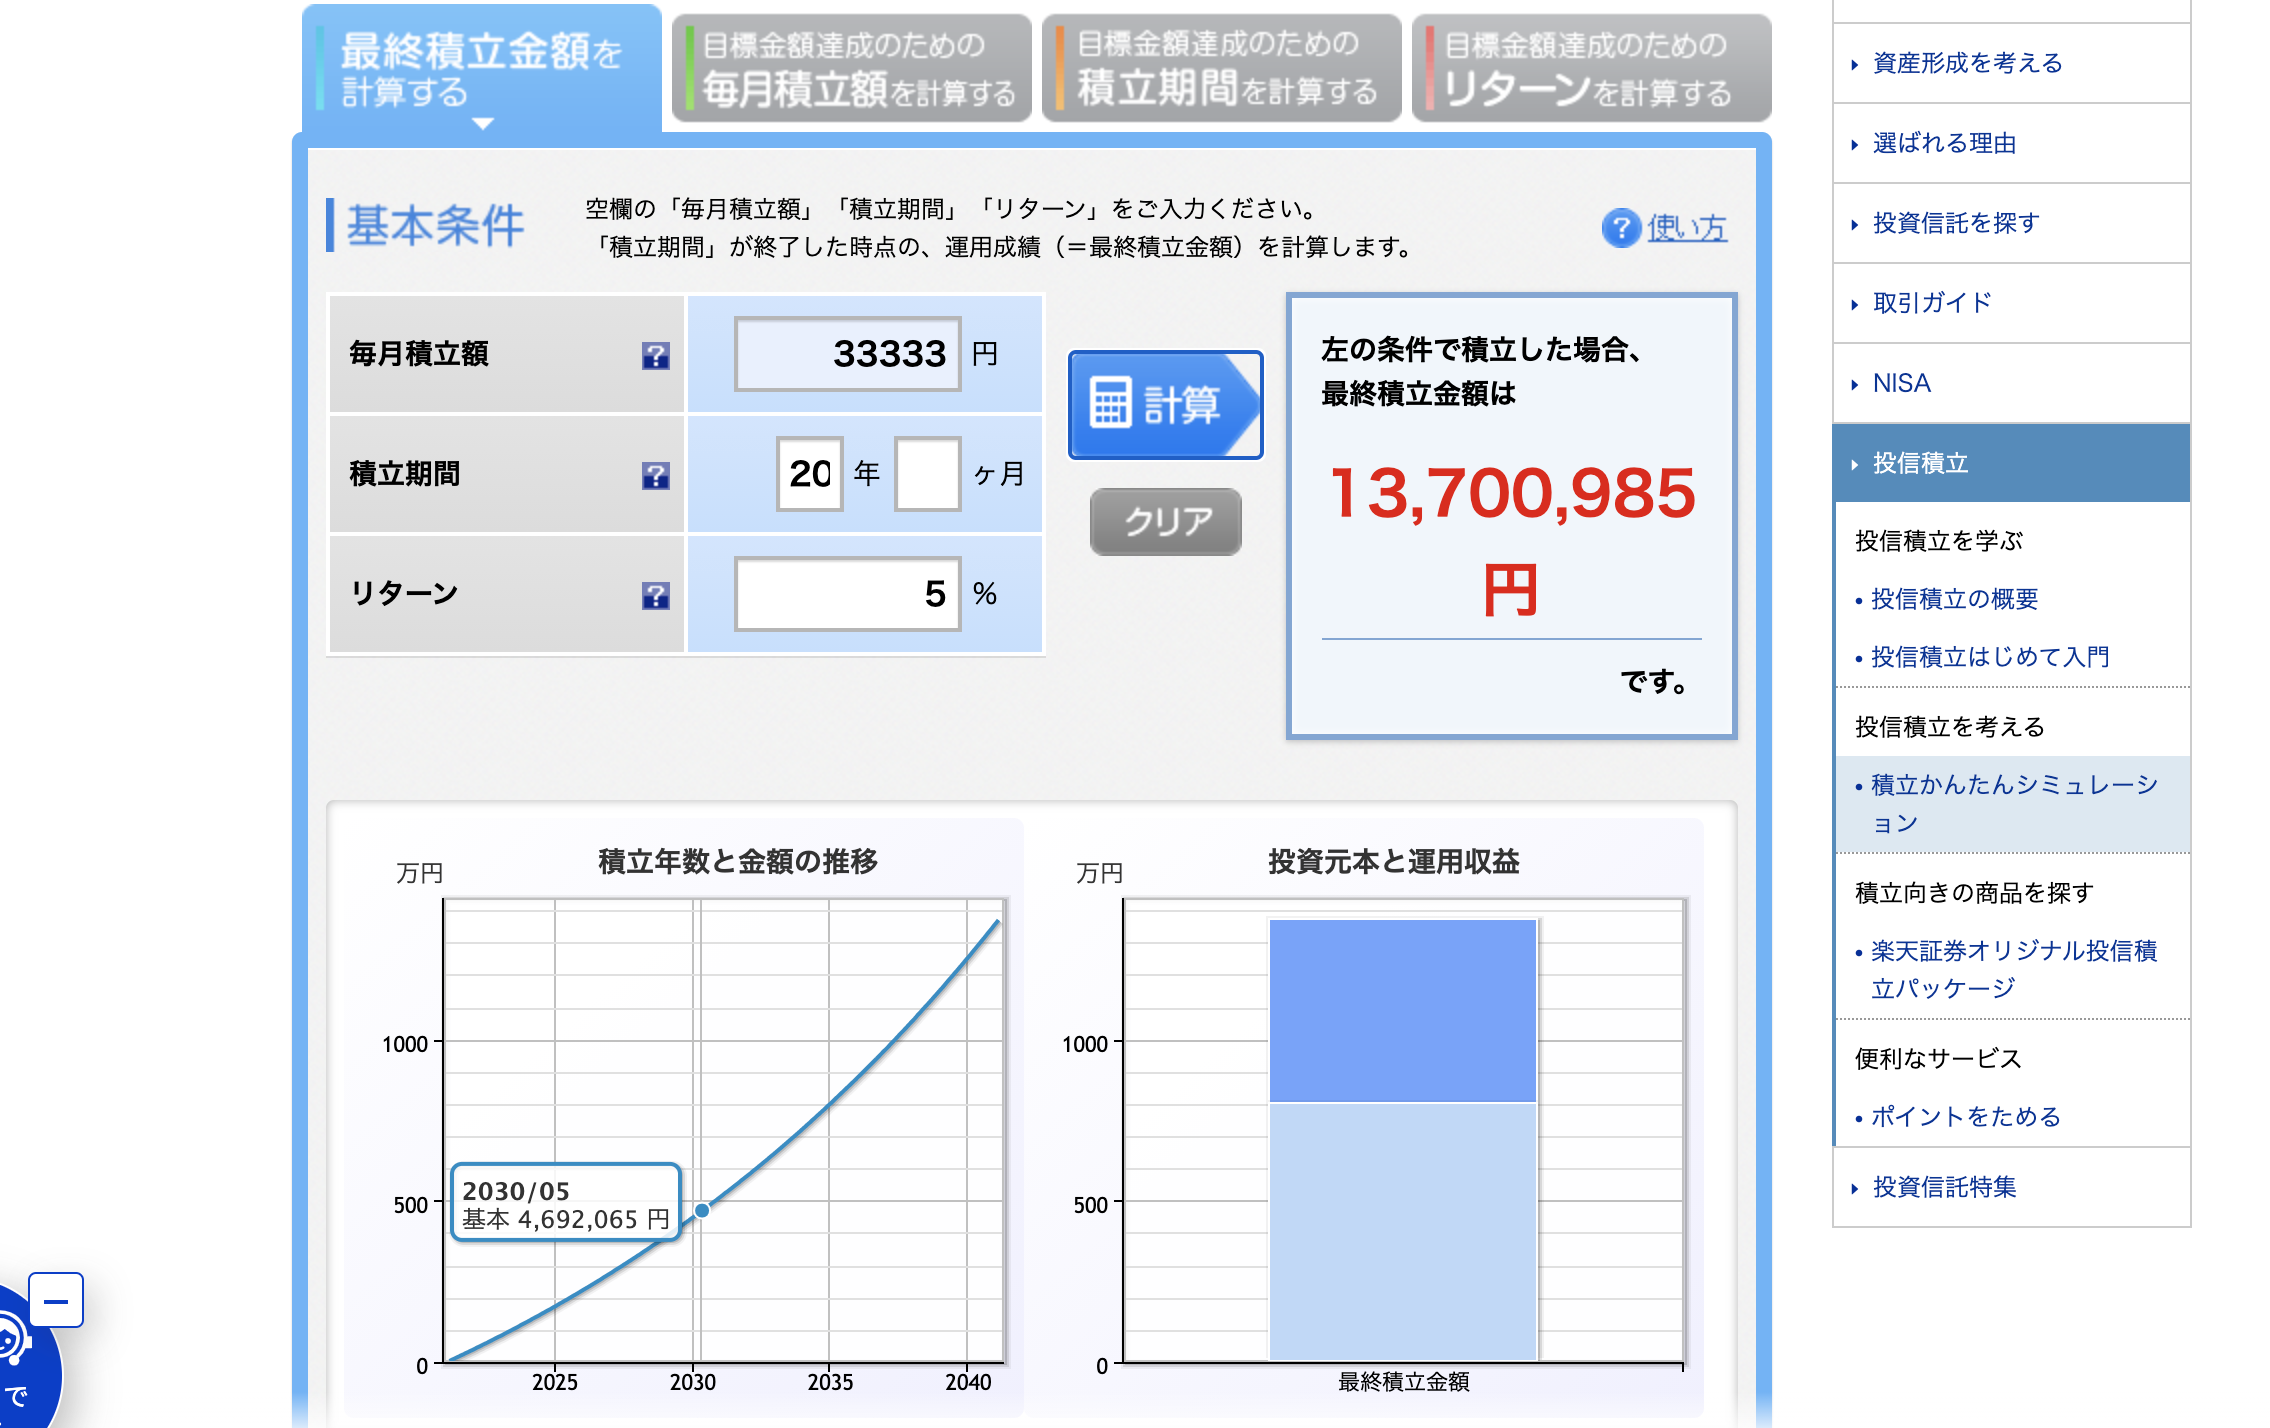Click the monthly amount input showing 33333
This screenshot has height=1428, width=2270.
[847, 354]
